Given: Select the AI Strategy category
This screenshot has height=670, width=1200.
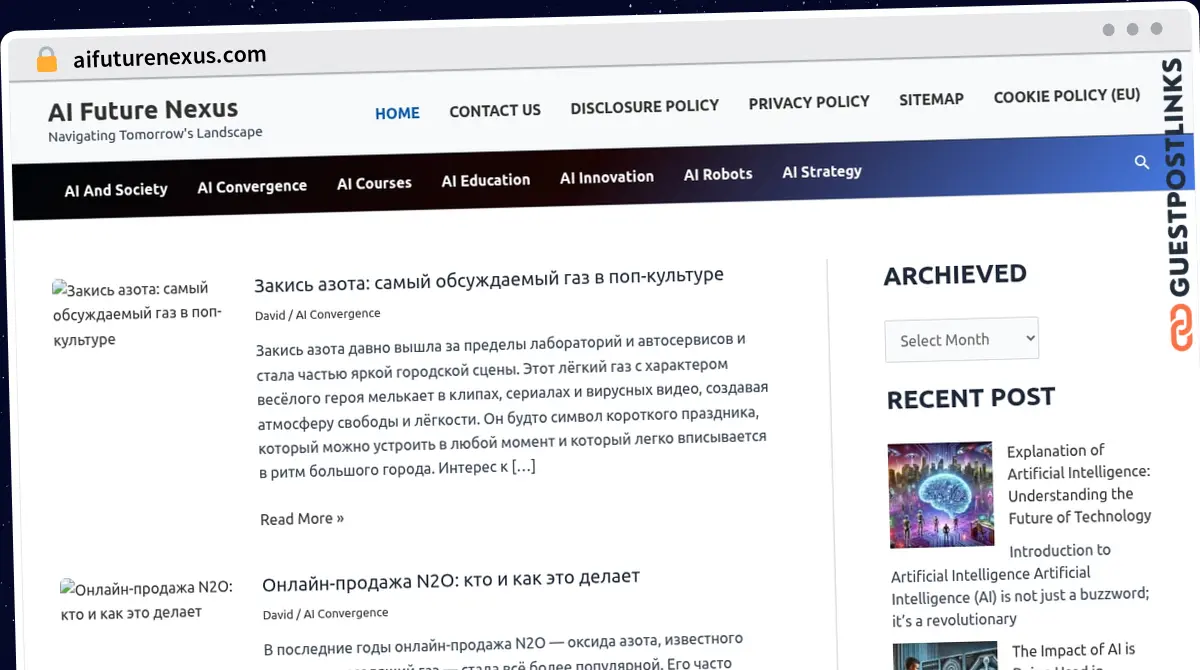Looking at the screenshot, I should 822,171.
